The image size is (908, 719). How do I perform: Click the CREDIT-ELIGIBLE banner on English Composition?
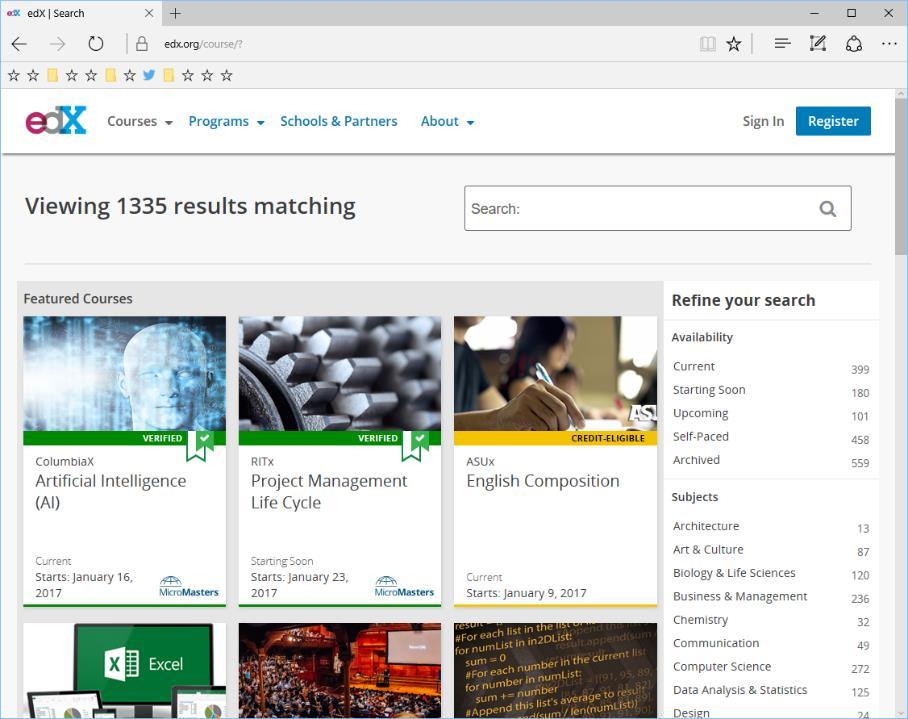pyautogui.click(x=555, y=438)
